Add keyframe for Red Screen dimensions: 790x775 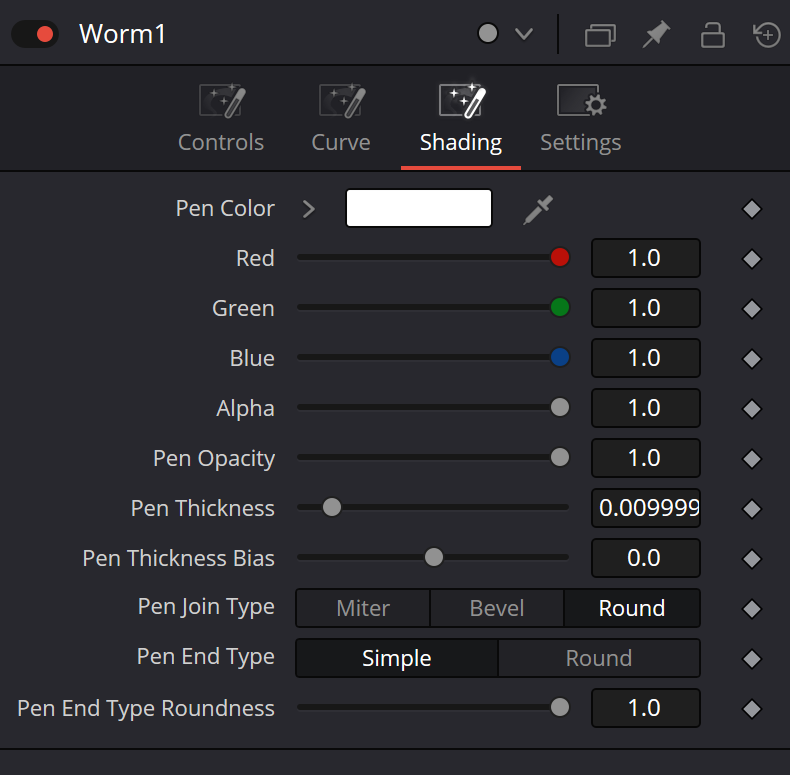point(752,259)
